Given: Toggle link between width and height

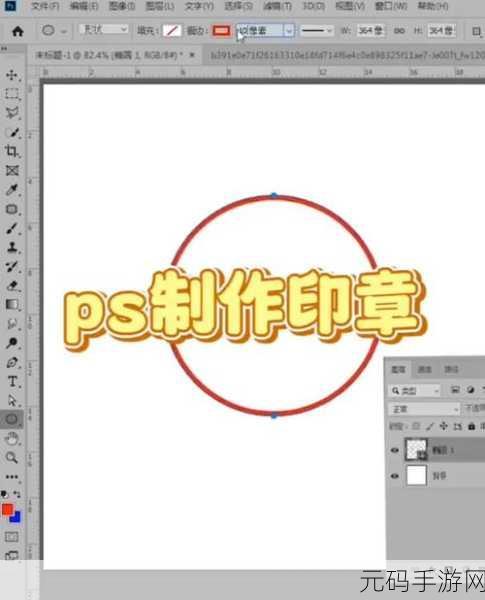Looking at the screenshot, I should [399, 31].
